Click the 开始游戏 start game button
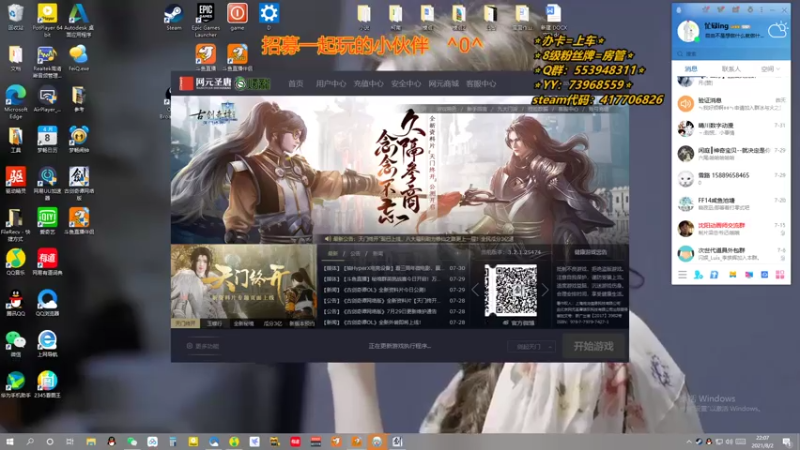Viewport: 800px width, 450px height. pyautogui.click(x=593, y=346)
